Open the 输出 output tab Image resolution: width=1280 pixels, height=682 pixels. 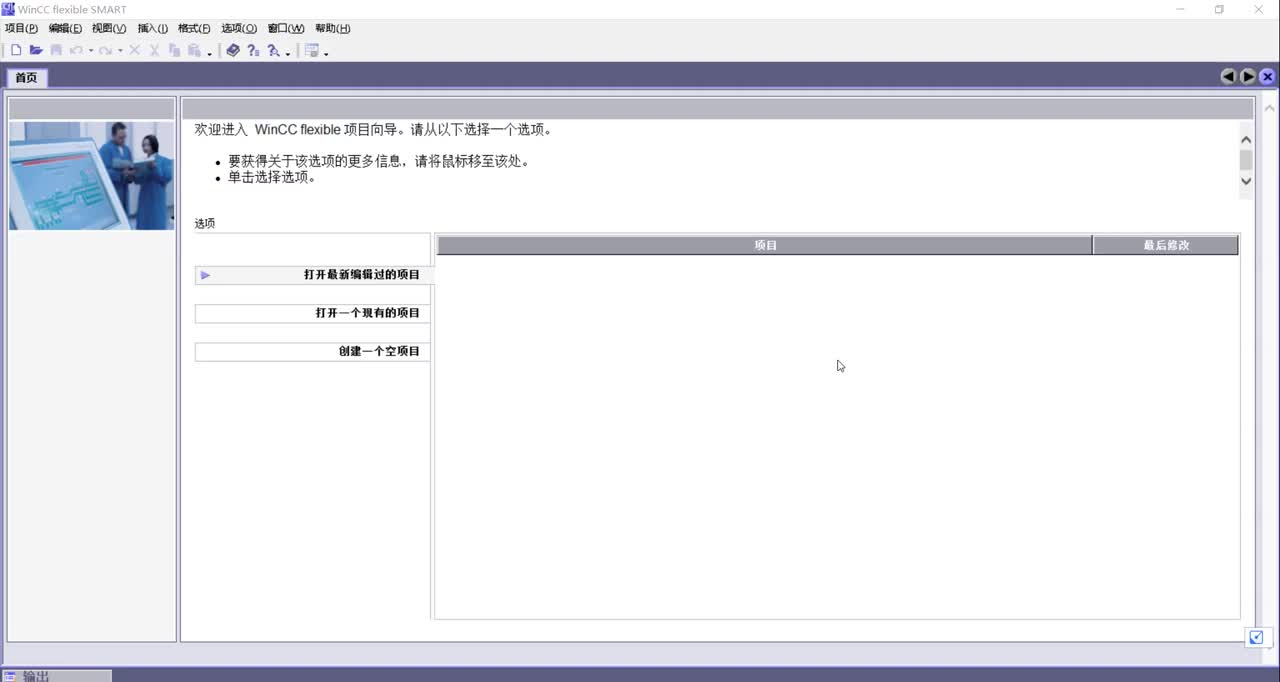(x=56, y=676)
